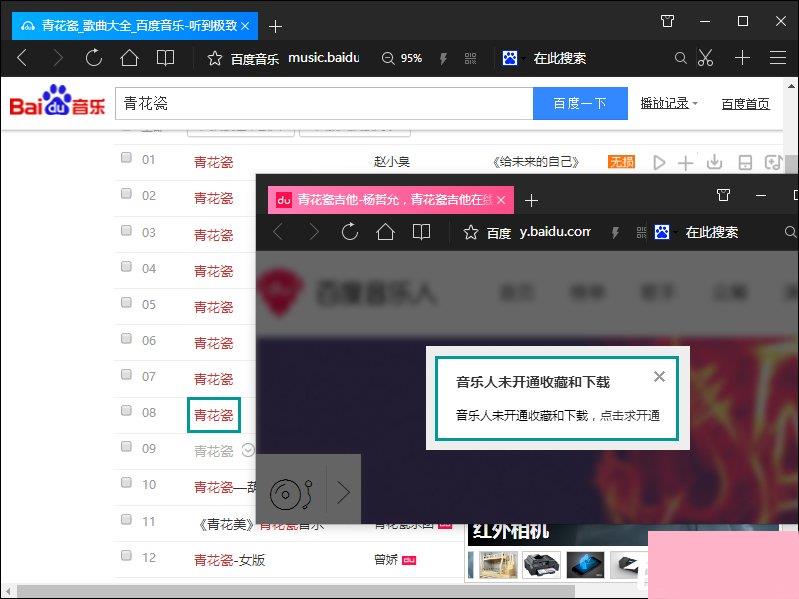The width and height of the screenshot is (799, 599).
Task: Open album 《给未来的自己》 link
Action: (x=536, y=162)
